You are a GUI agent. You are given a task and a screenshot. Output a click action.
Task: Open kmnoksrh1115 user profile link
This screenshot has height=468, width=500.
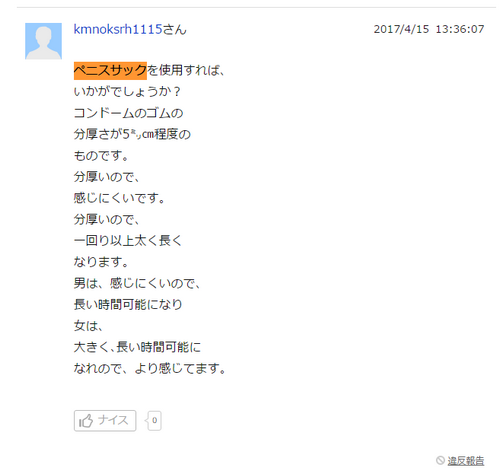coord(118,29)
